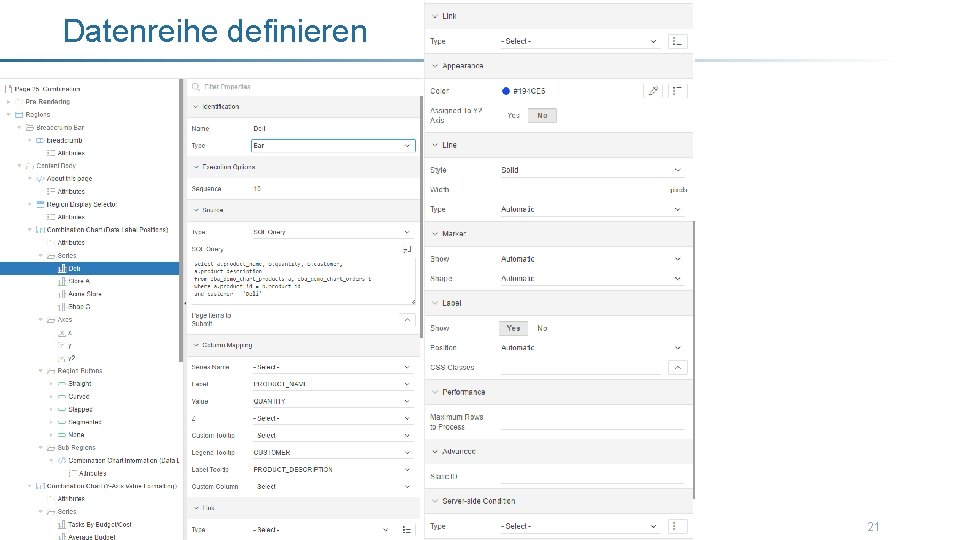
Task: Click the CSS Classes input field
Action: click(580, 367)
